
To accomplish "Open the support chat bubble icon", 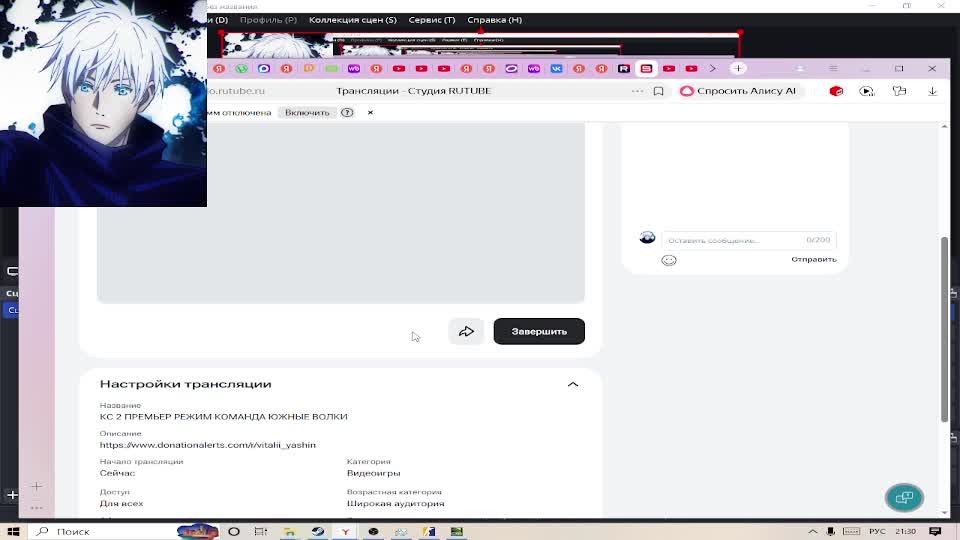I will tap(904, 497).
